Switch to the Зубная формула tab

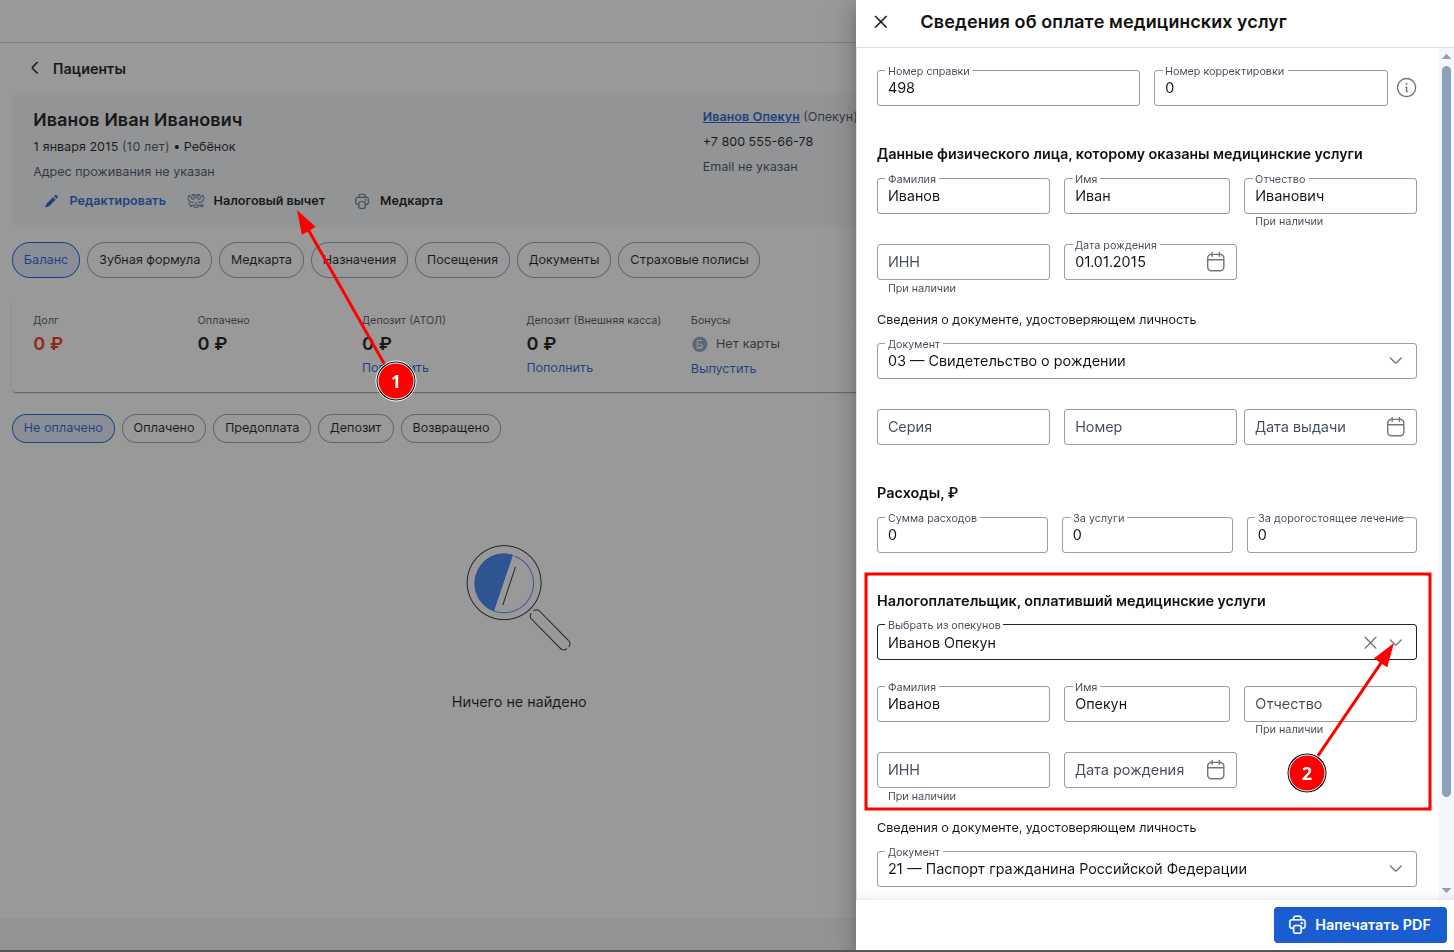click(149, 260)
